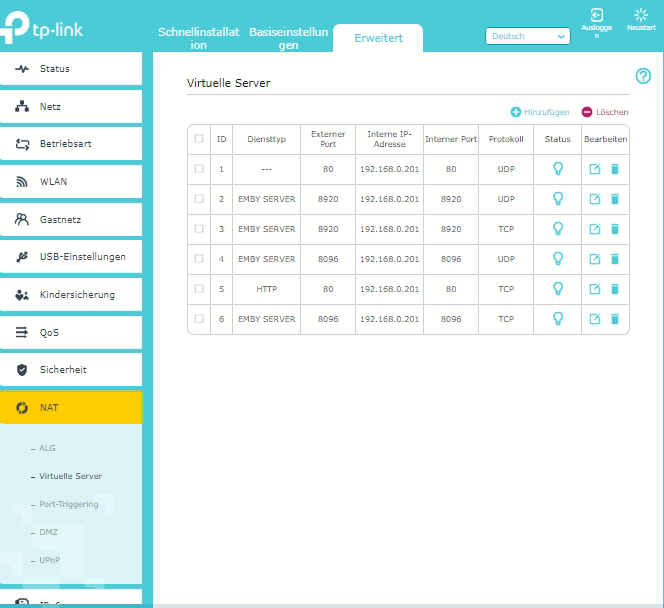Click the Interne IP-Adresse column header
Viewport: 664px width, 608px height.
point(390,139)
